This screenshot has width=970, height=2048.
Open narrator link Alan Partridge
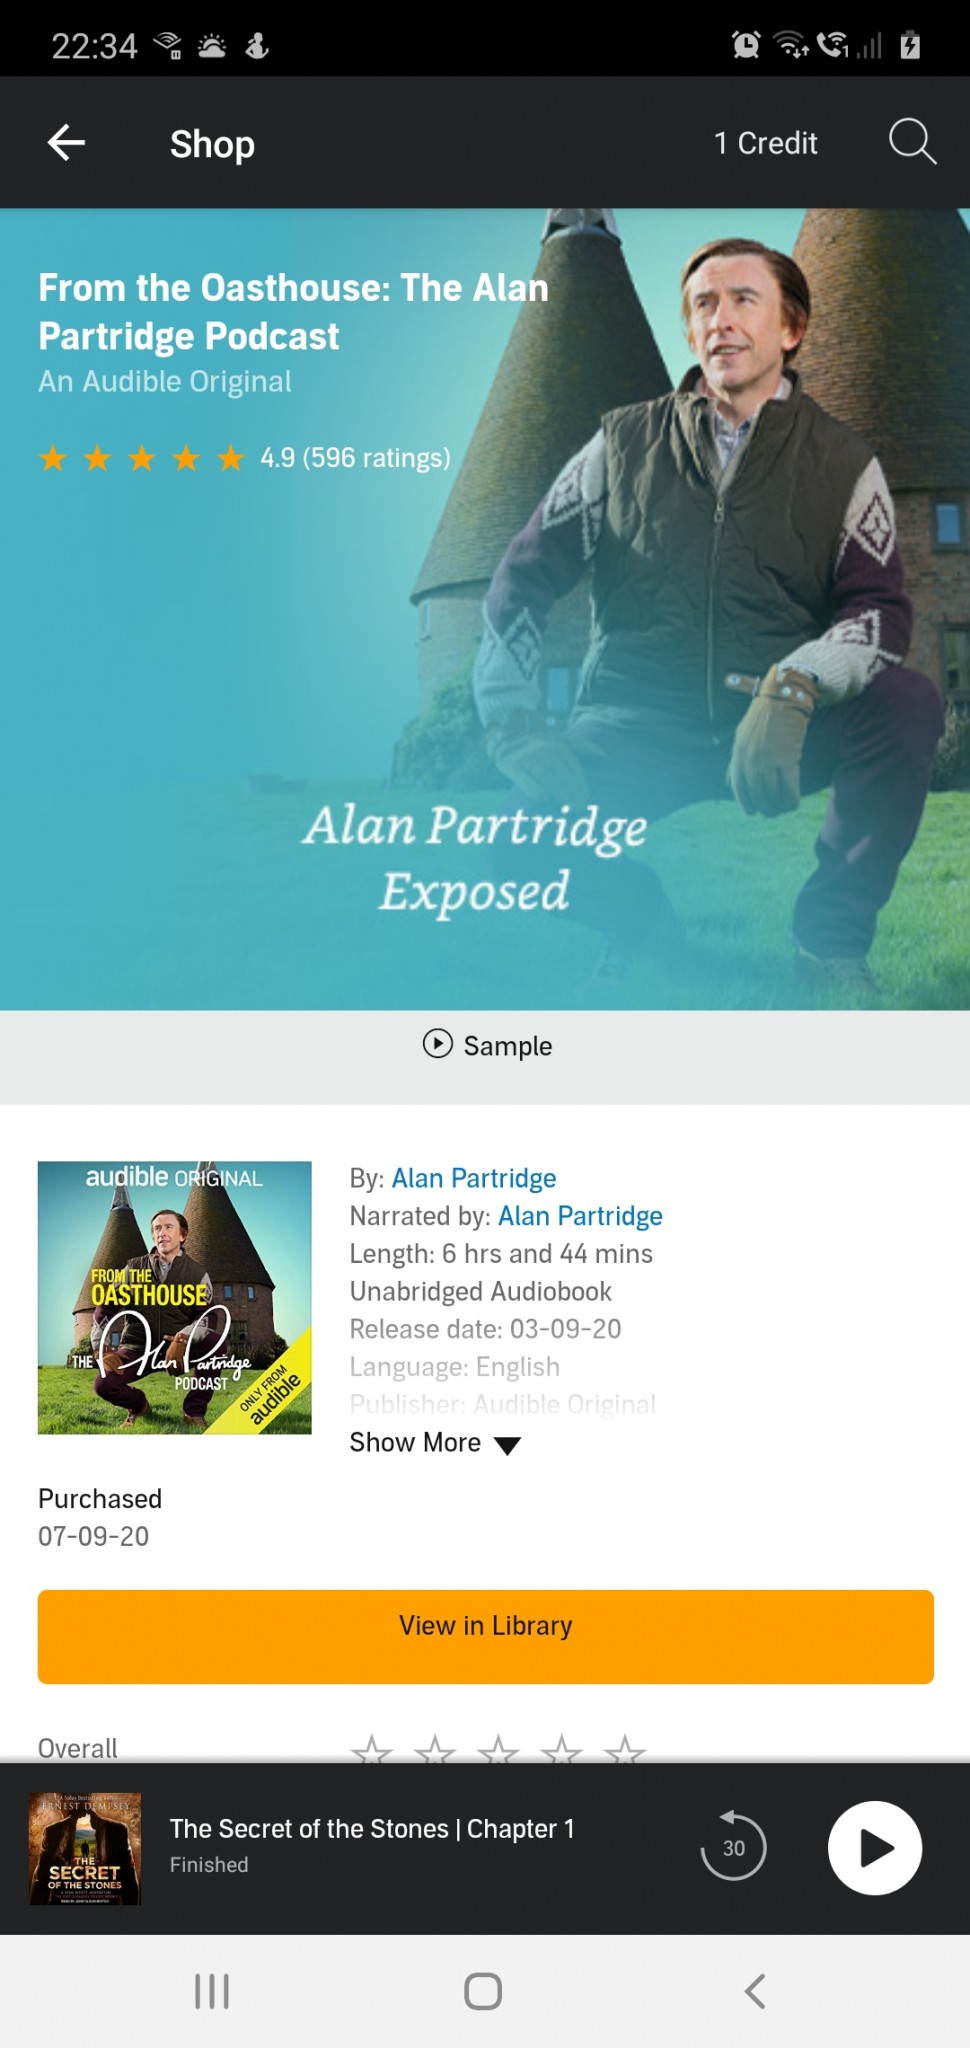(x=580, y=1216)
